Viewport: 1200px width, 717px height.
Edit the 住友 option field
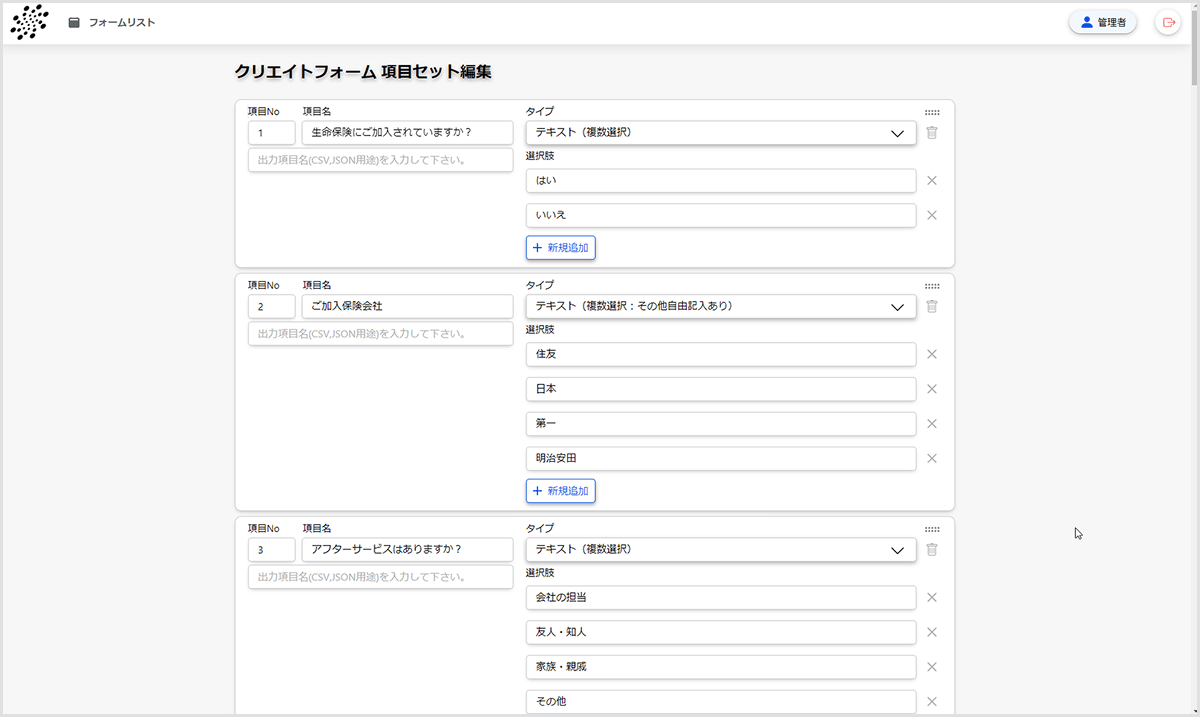(x=721, y=354)
